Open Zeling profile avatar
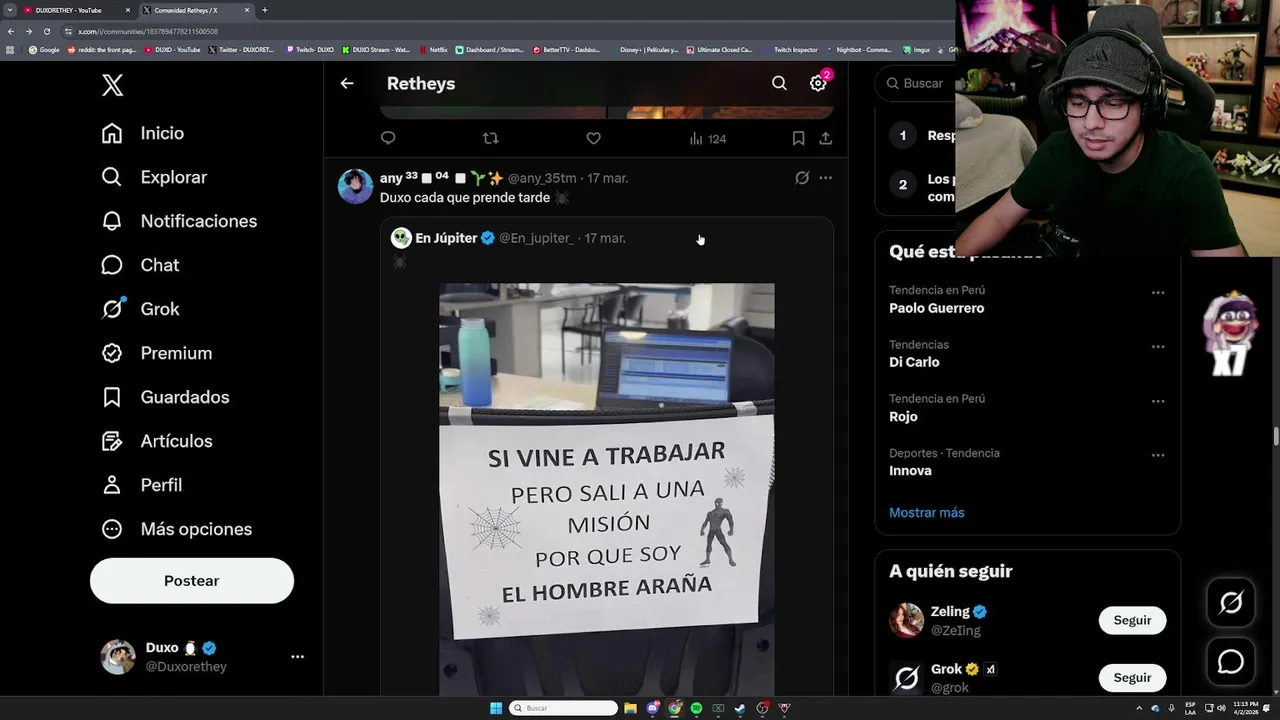 907,620
